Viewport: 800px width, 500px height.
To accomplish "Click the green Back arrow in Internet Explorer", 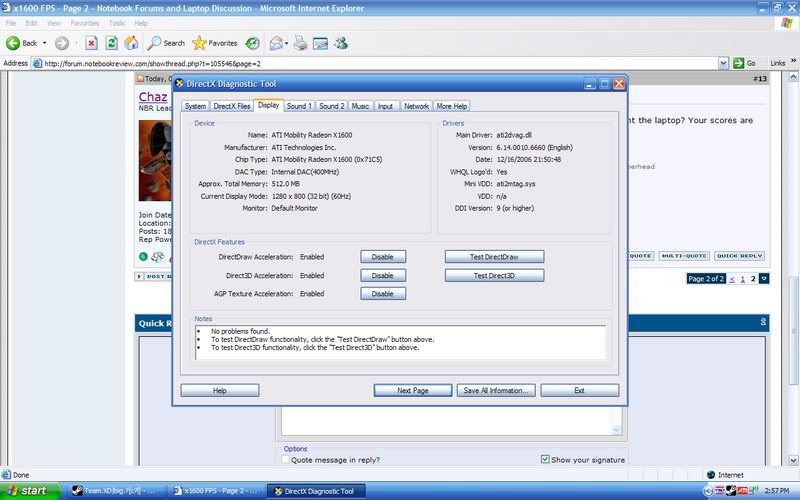I will [x=13, y=43].
